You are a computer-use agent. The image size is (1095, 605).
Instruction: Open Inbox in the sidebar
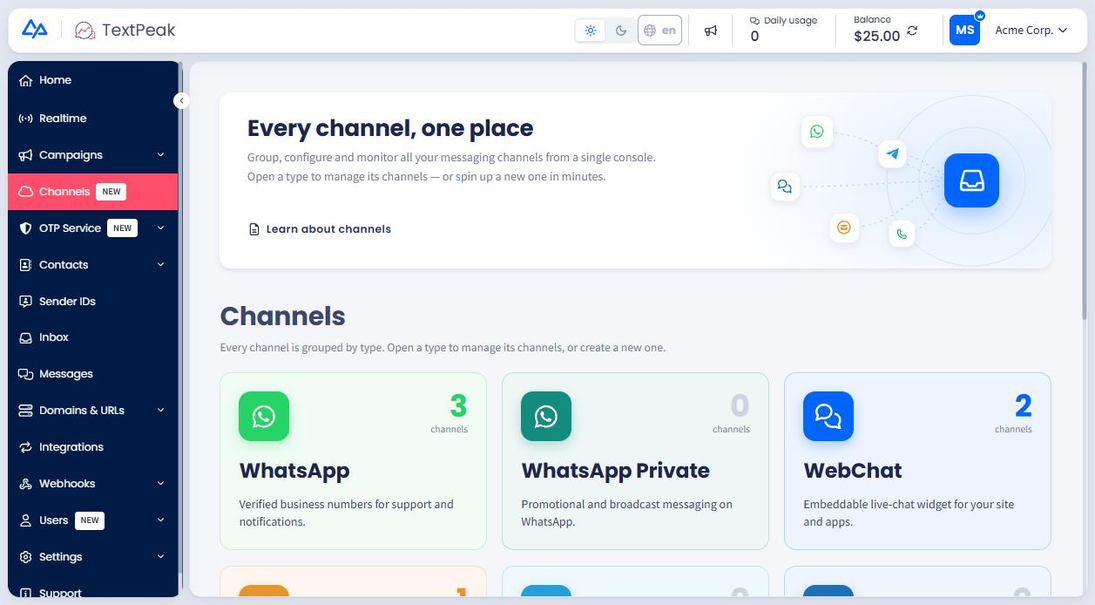tap(93, 337)
